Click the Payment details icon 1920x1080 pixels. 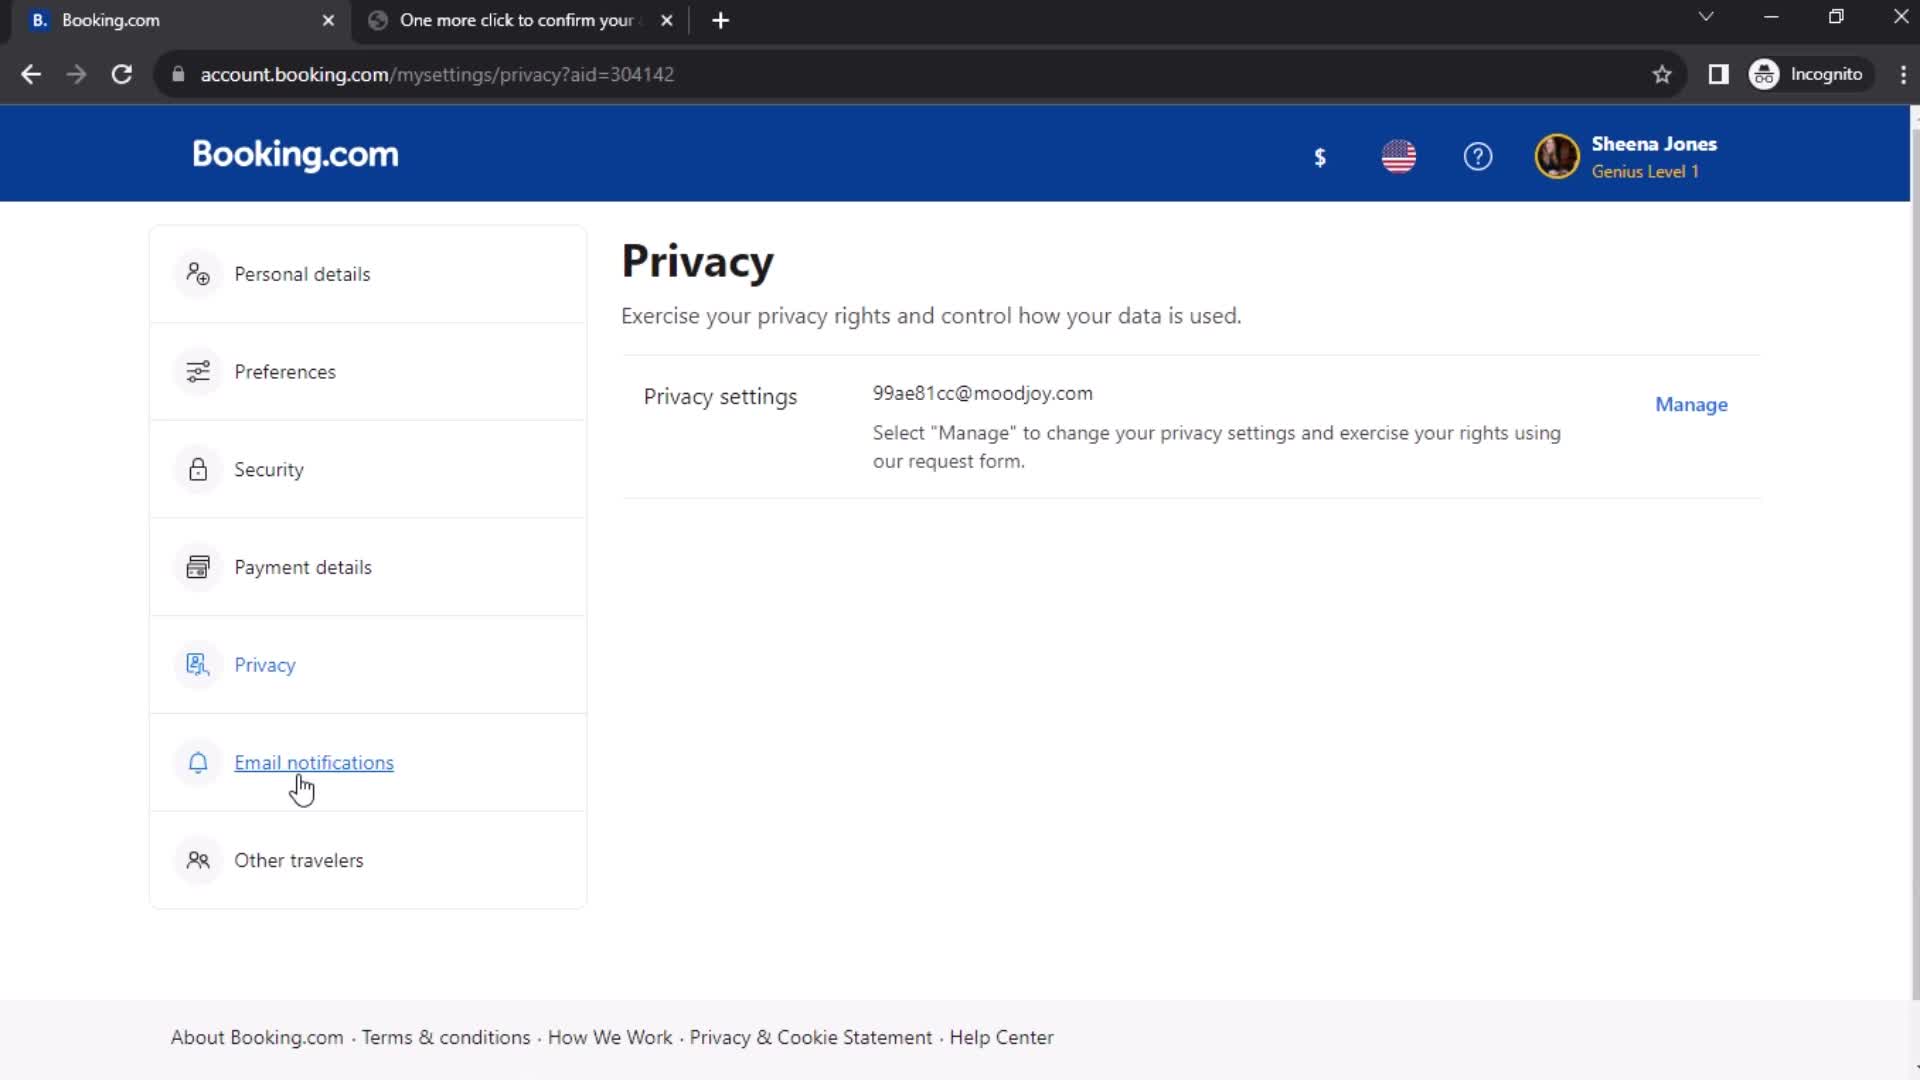click(x=198, y=566)
